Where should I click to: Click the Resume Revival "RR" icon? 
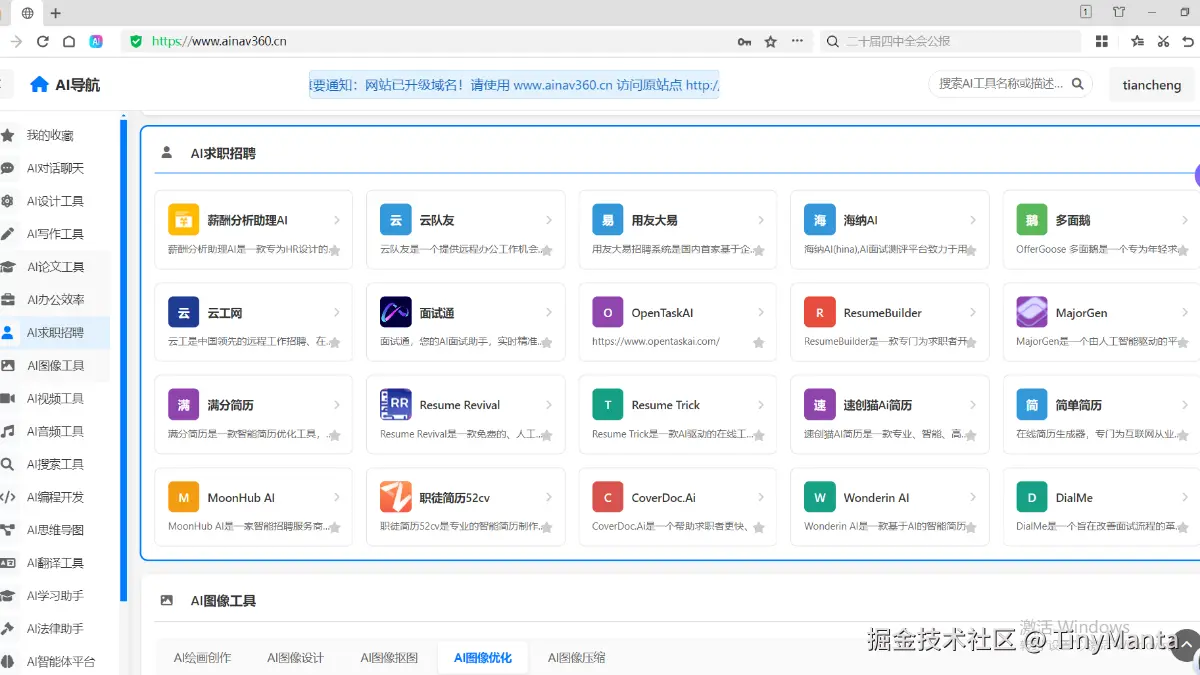(x=395, y=404)
